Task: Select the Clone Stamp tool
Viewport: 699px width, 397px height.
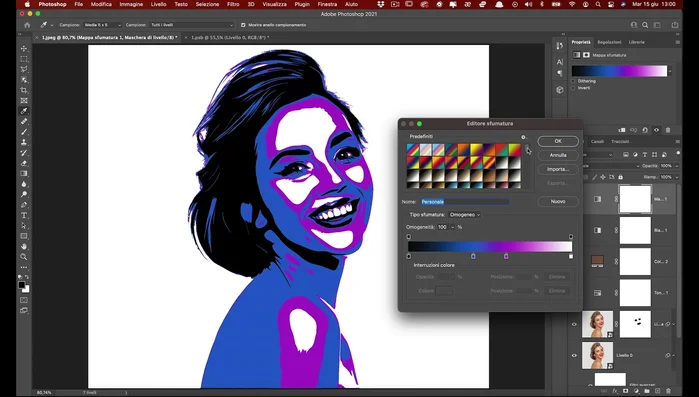Action: tap(24, 142)
